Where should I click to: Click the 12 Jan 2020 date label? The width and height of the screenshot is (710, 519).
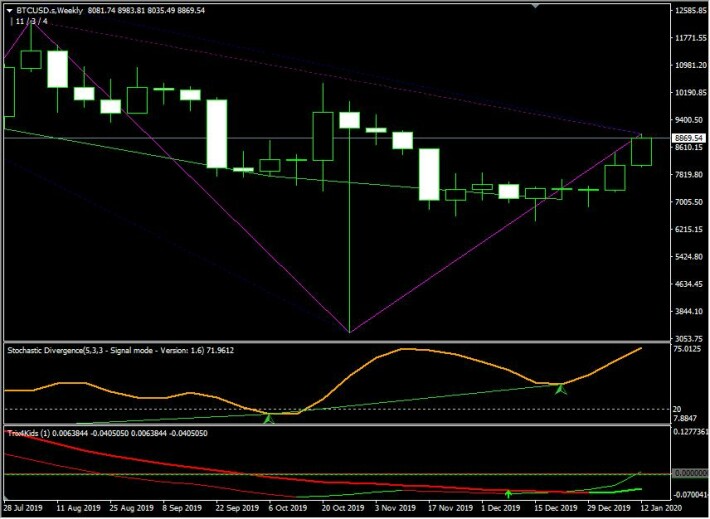(662, 508)
